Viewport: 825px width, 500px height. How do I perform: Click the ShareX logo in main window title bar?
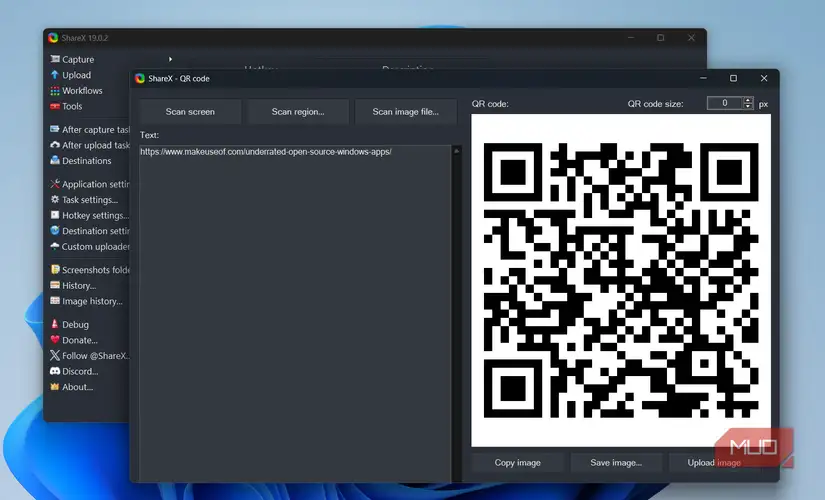(x=53, y=38)
